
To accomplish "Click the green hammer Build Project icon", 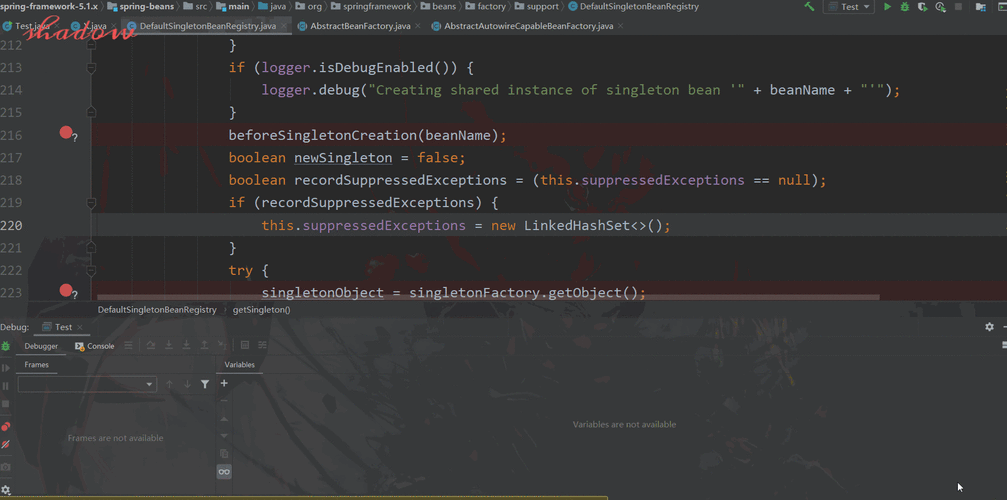I will (x=809, y=6).
